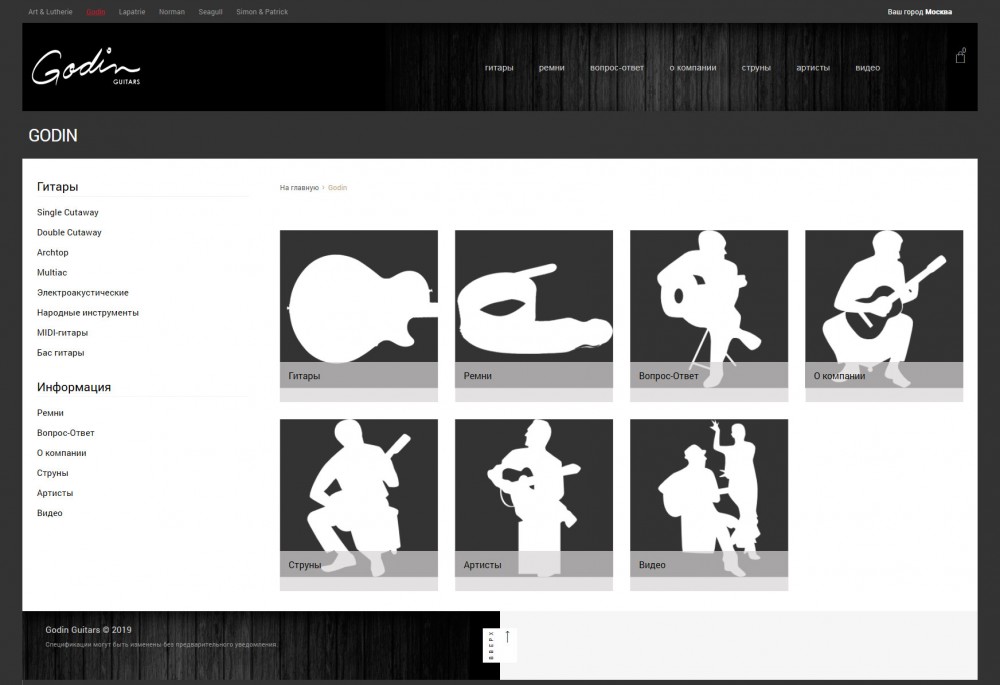Open the Гитары guitar silhouette tile
The image size is (1000, 685).
tap(358, 316)
